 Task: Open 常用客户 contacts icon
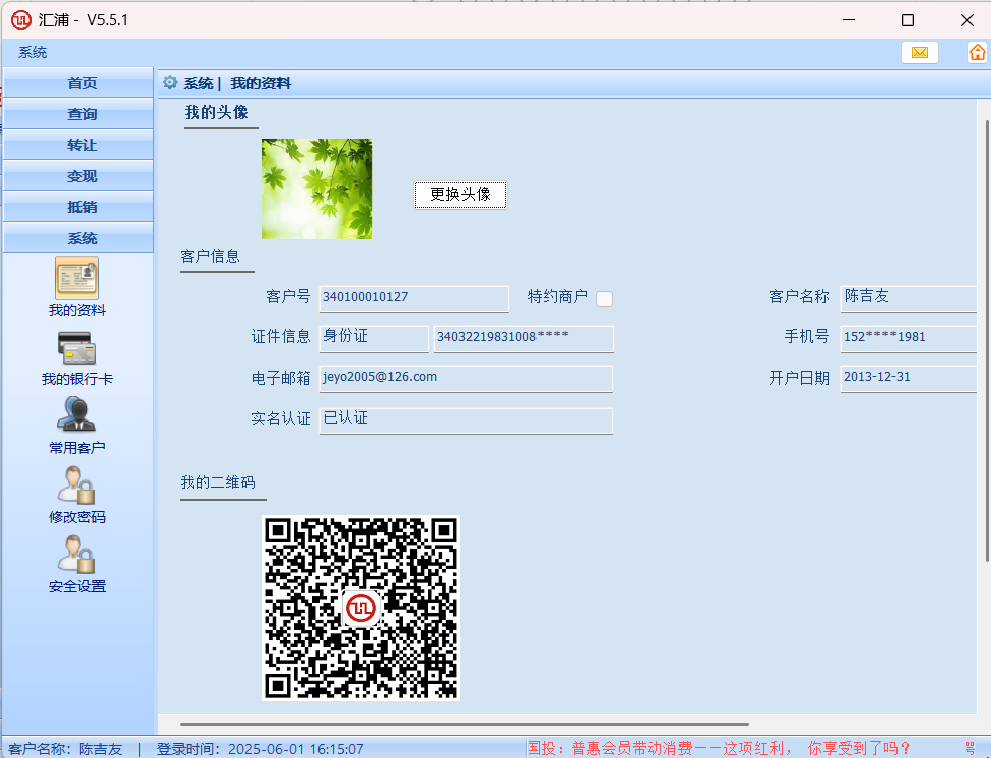[77, 416]
